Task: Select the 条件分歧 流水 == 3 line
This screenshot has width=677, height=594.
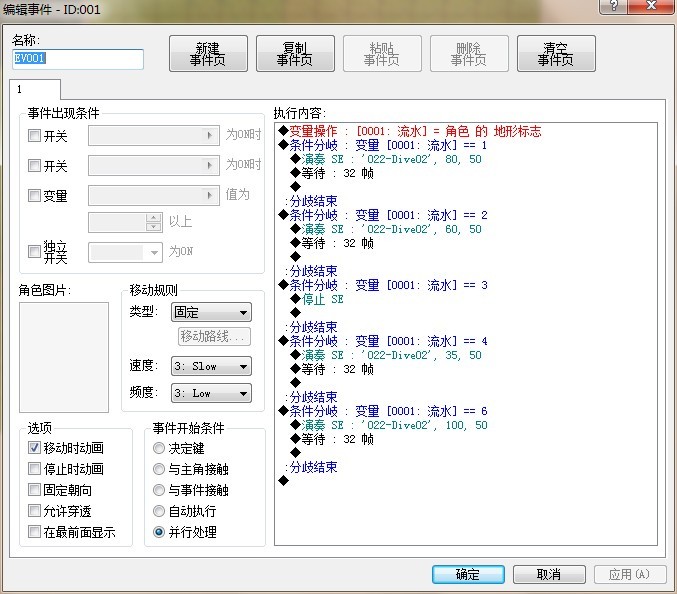Action: pyautogui.click(x=383, y=285)
